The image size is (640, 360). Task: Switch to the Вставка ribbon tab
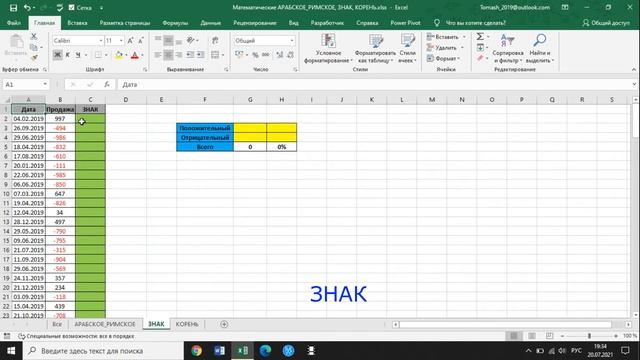(x=77, y=23)
